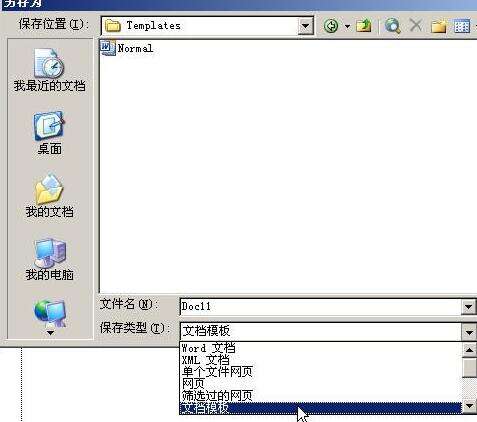
Task: Select 桌面 in the places bar
Action: tap(49, 133)
